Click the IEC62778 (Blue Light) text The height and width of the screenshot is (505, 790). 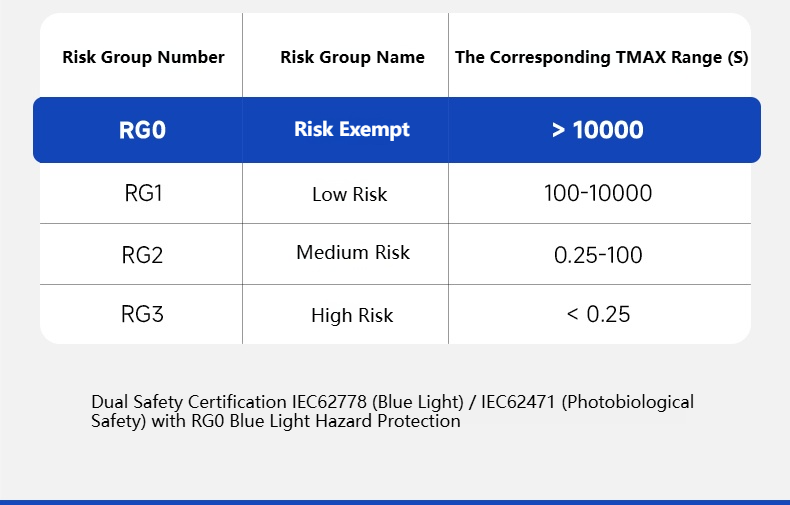pos(377,402)
